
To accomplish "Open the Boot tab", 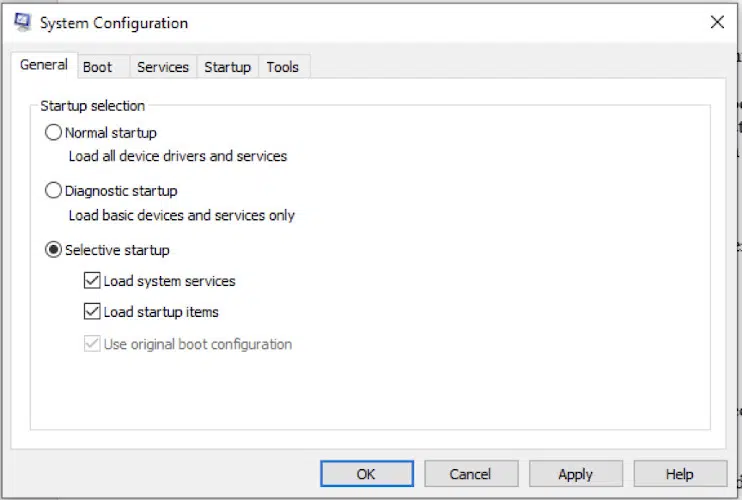I will click(x=97, y=67).
